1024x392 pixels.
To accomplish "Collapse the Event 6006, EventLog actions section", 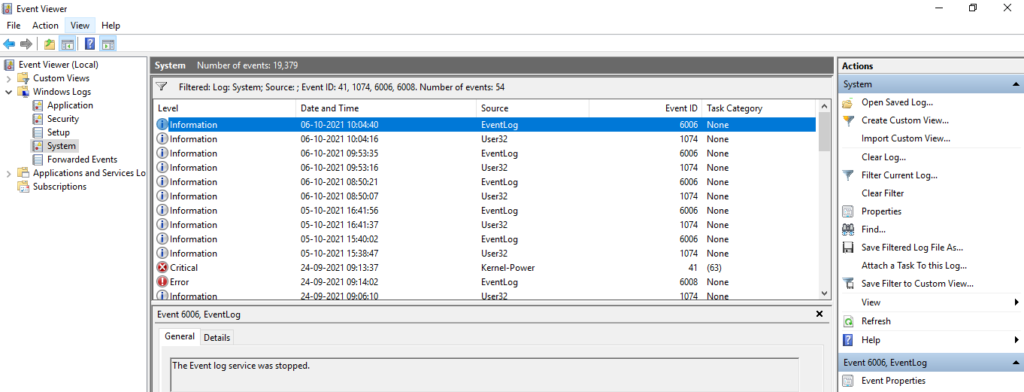I will (1016, 363).
